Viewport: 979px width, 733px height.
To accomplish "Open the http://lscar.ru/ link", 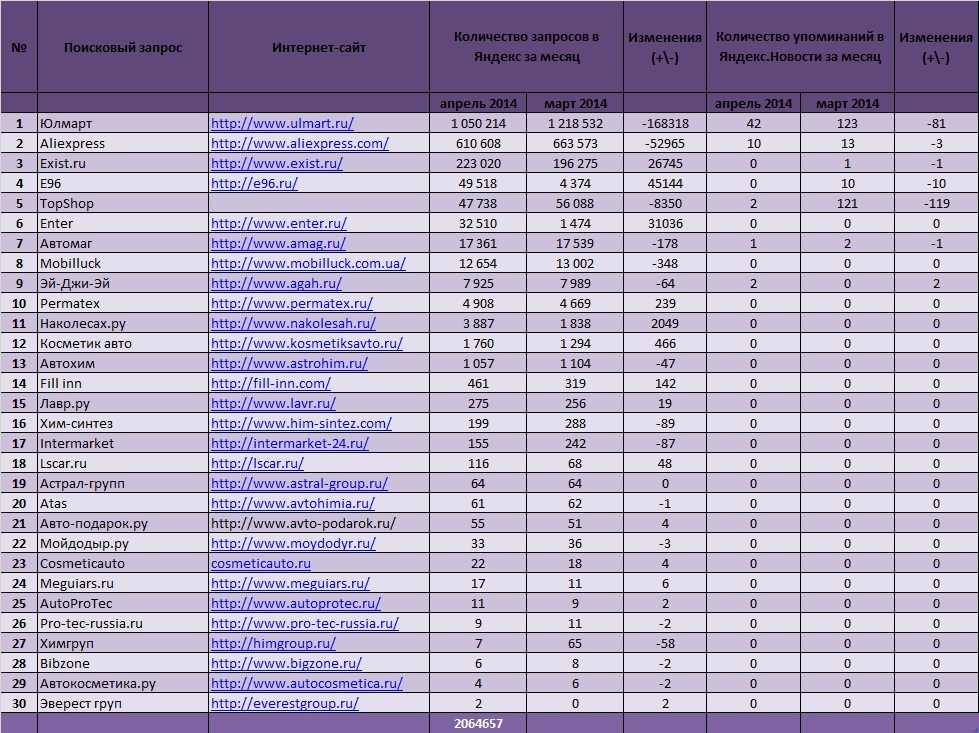I will pyautogui.click(x=257, y=463).
